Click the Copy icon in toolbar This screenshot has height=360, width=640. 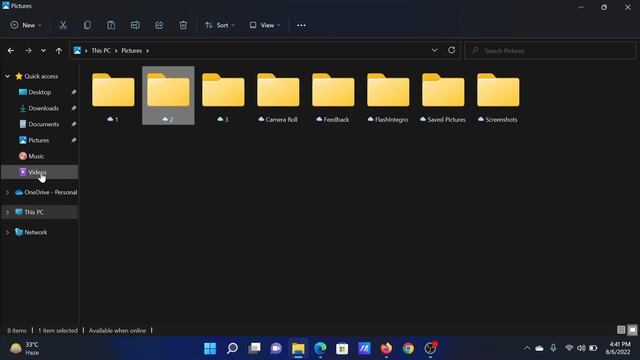click(x=87, y=25)
